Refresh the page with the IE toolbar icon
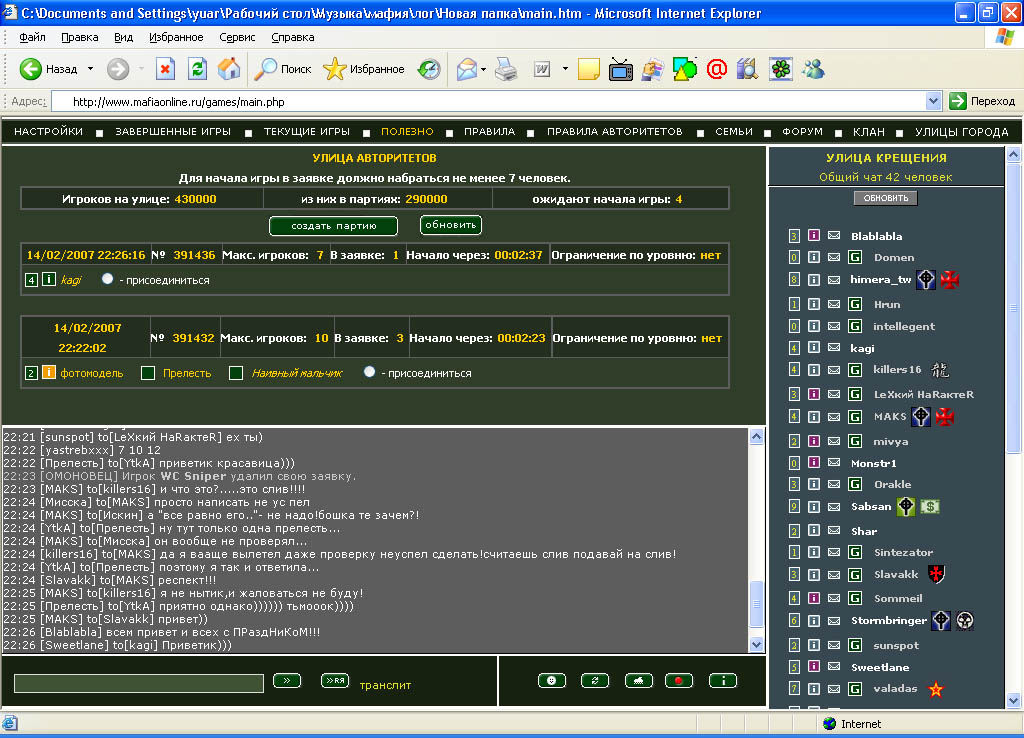Viewport: 1024px width, 738px height. click(197, 69)
